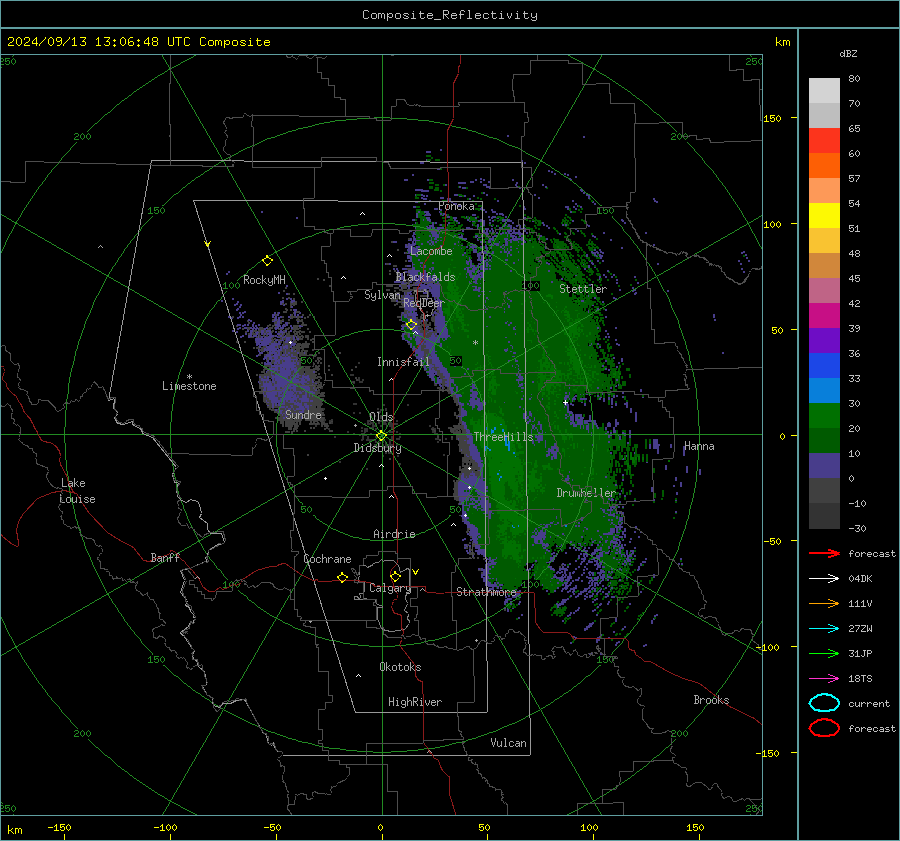Click the orange 111V arrow icon
The width and height of the screenshot is (900, 841).
pos(824,603)
